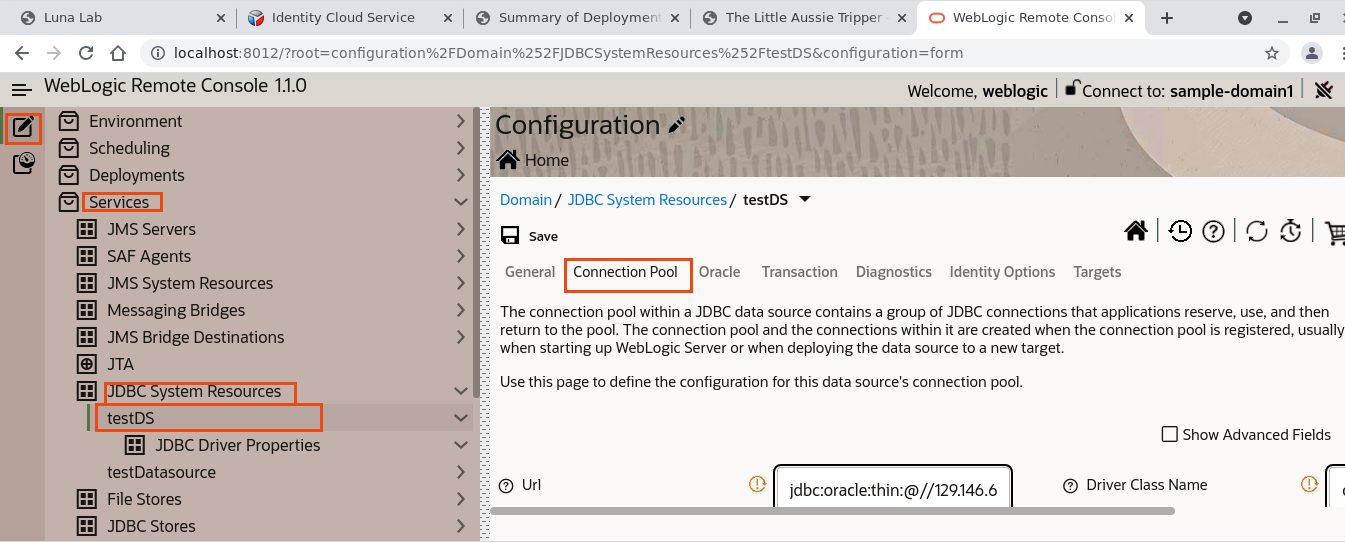This screenshot has height=542, width=1345.
Task: Click the JMS Servers grid icon
Action: 87,229
